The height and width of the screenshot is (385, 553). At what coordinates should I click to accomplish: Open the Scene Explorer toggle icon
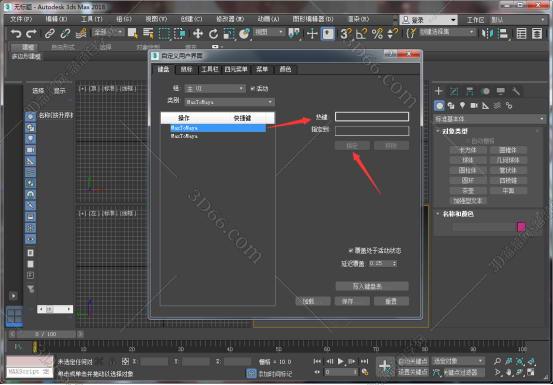click(521, 34)
